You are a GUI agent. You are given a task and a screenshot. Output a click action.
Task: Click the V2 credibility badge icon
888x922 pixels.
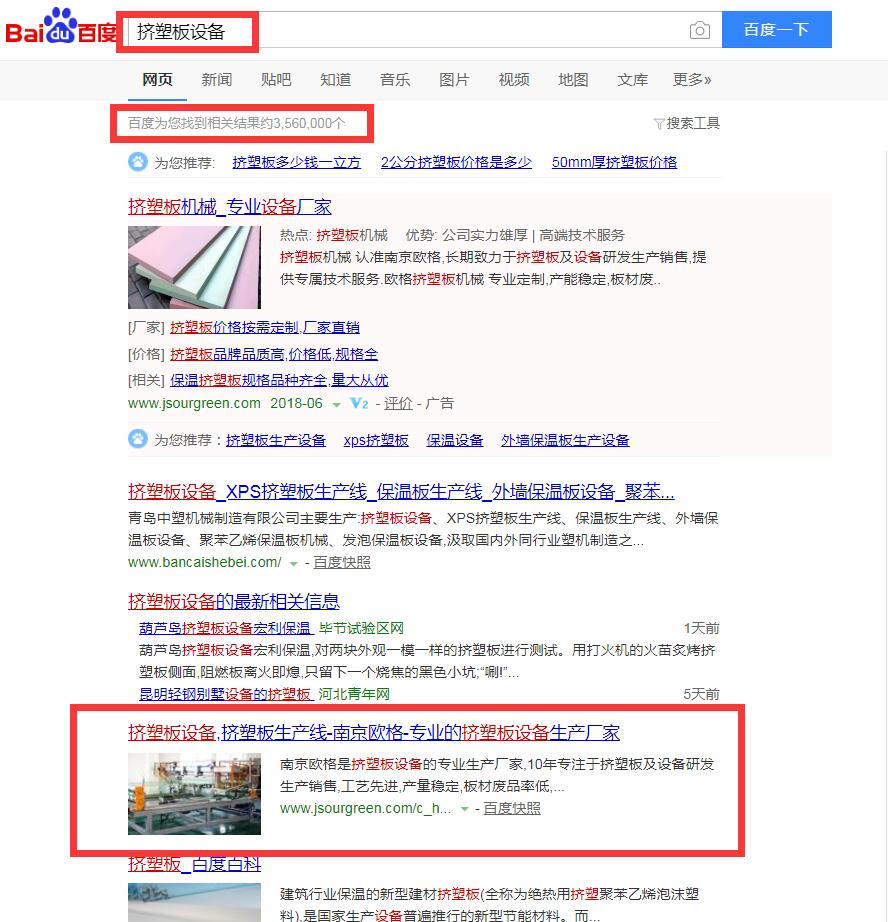click(360, 404)
